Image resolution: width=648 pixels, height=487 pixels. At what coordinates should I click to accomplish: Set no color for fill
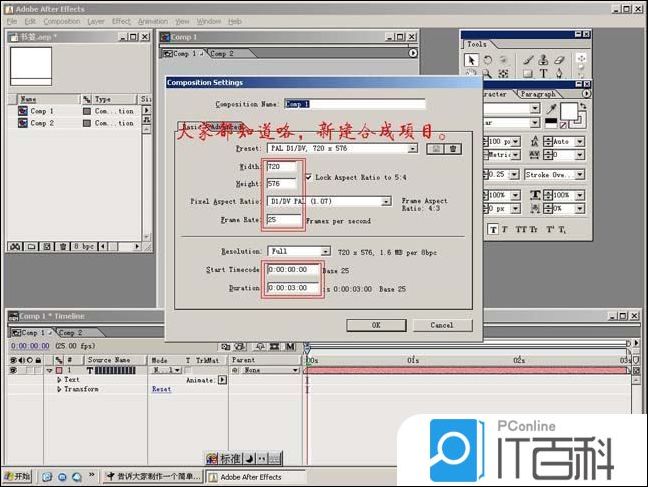[563, 124]
